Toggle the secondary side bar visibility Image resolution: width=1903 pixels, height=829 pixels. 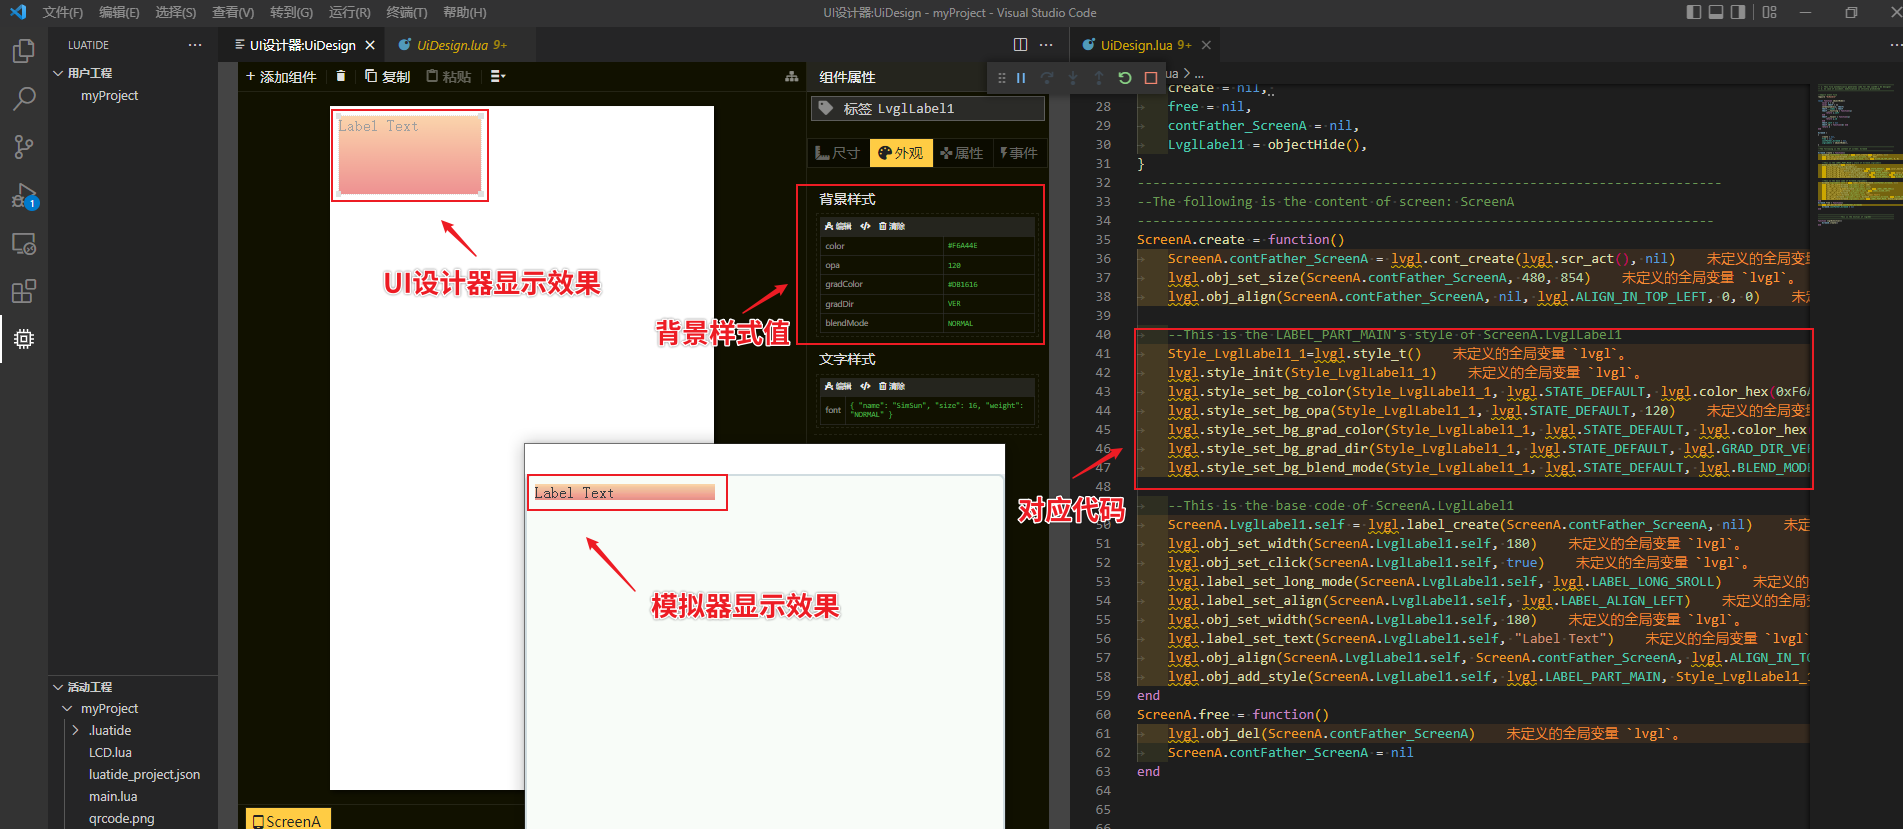pos(1738,12)
